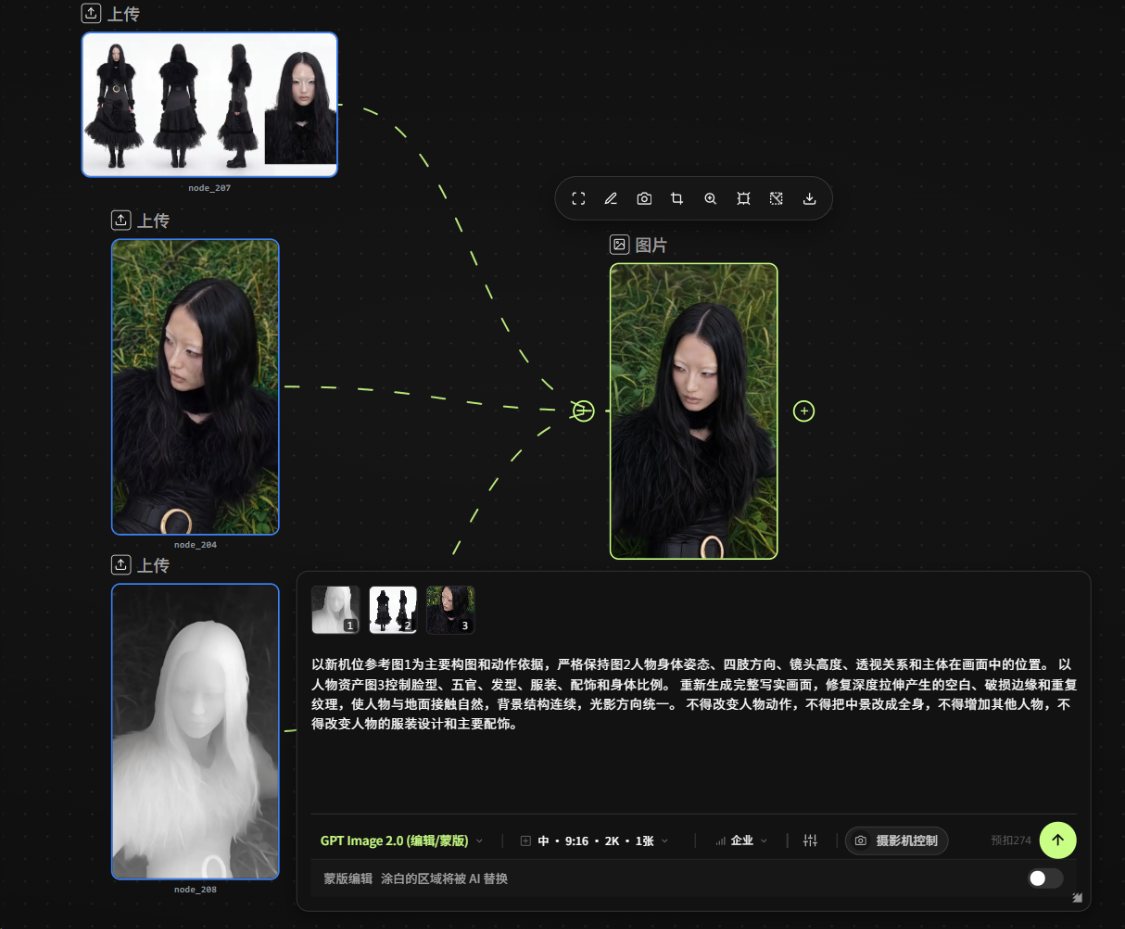Click the magnifier zoom icon
This screenshot has height=929, width=1125.
[710, 199]
